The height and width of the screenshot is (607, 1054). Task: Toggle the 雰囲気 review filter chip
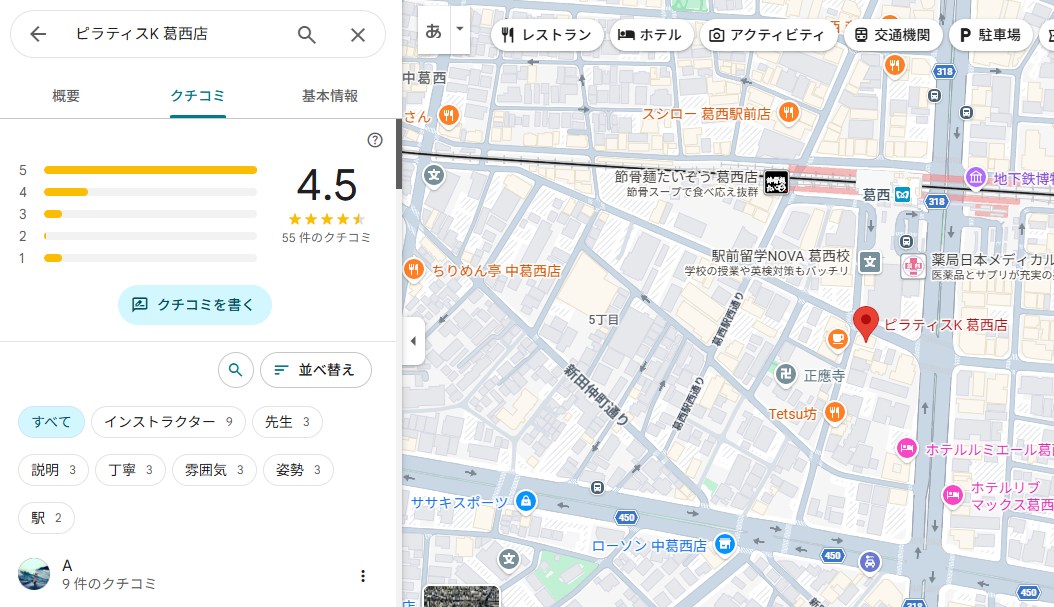[x=214, y=470]
